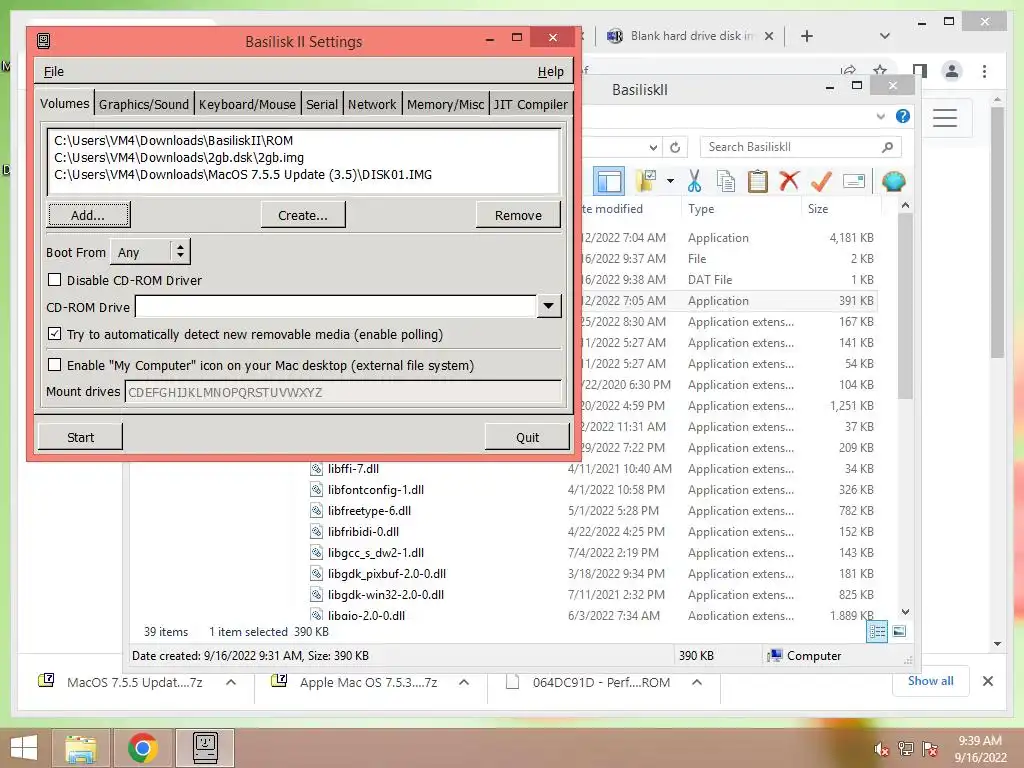Open the Windows Start button
Screen dimensions: 1024x768
click(24, 748)
